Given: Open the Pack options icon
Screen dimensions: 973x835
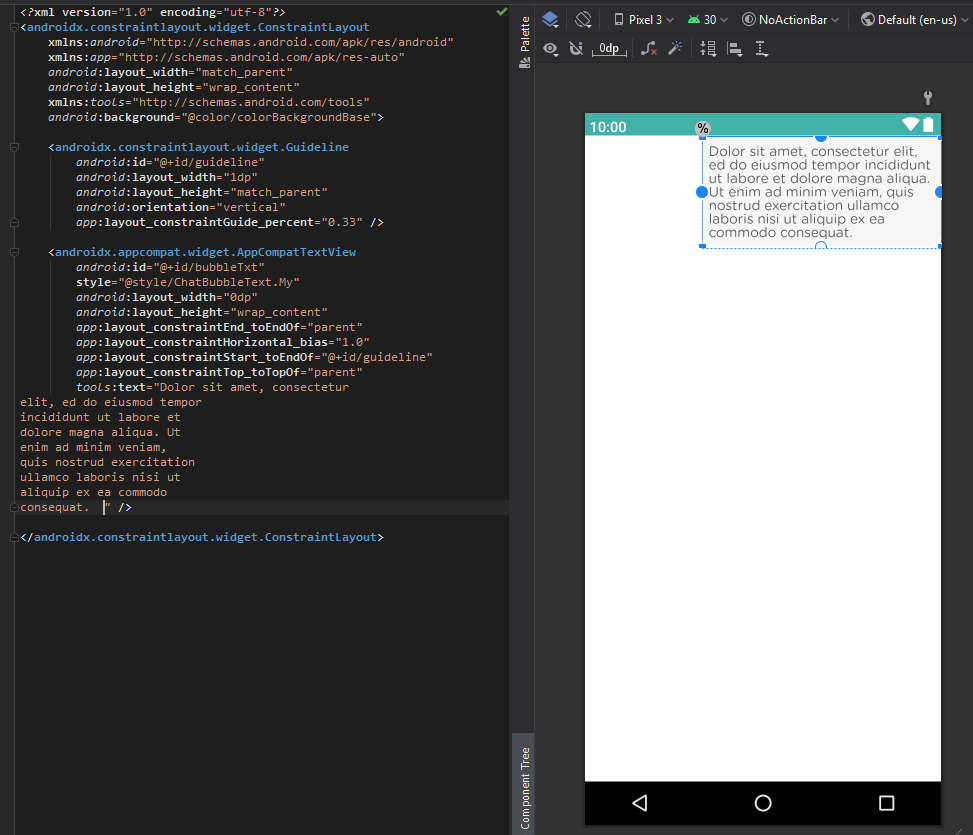Looking at the screenshot, I should point(708,48).
